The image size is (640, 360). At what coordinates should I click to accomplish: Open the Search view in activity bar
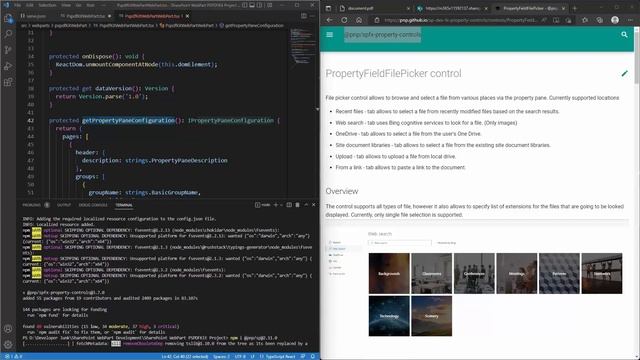point(8,34)
